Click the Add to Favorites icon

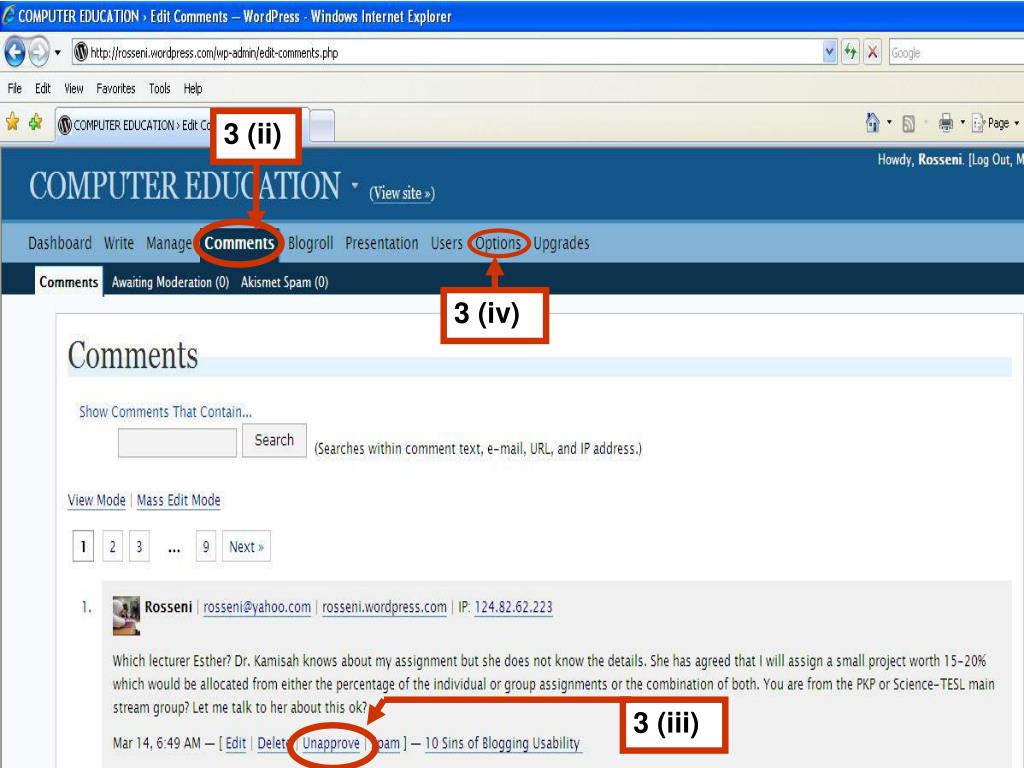point(36,122)
